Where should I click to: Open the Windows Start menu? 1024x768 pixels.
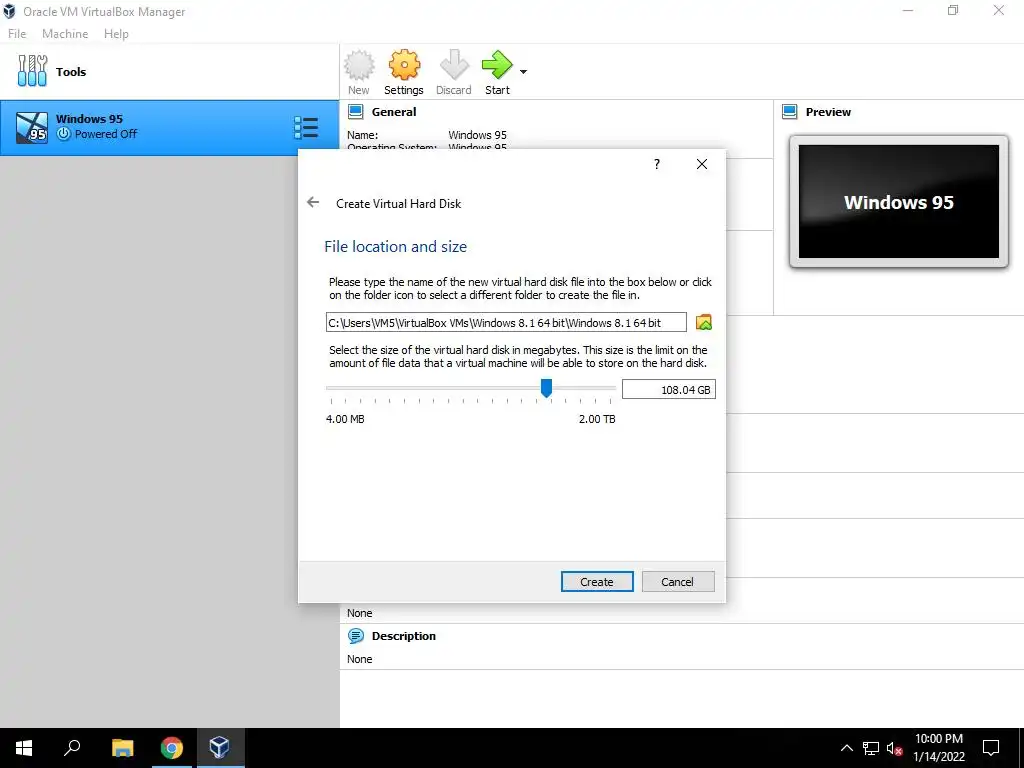click(x=24, y=748)
